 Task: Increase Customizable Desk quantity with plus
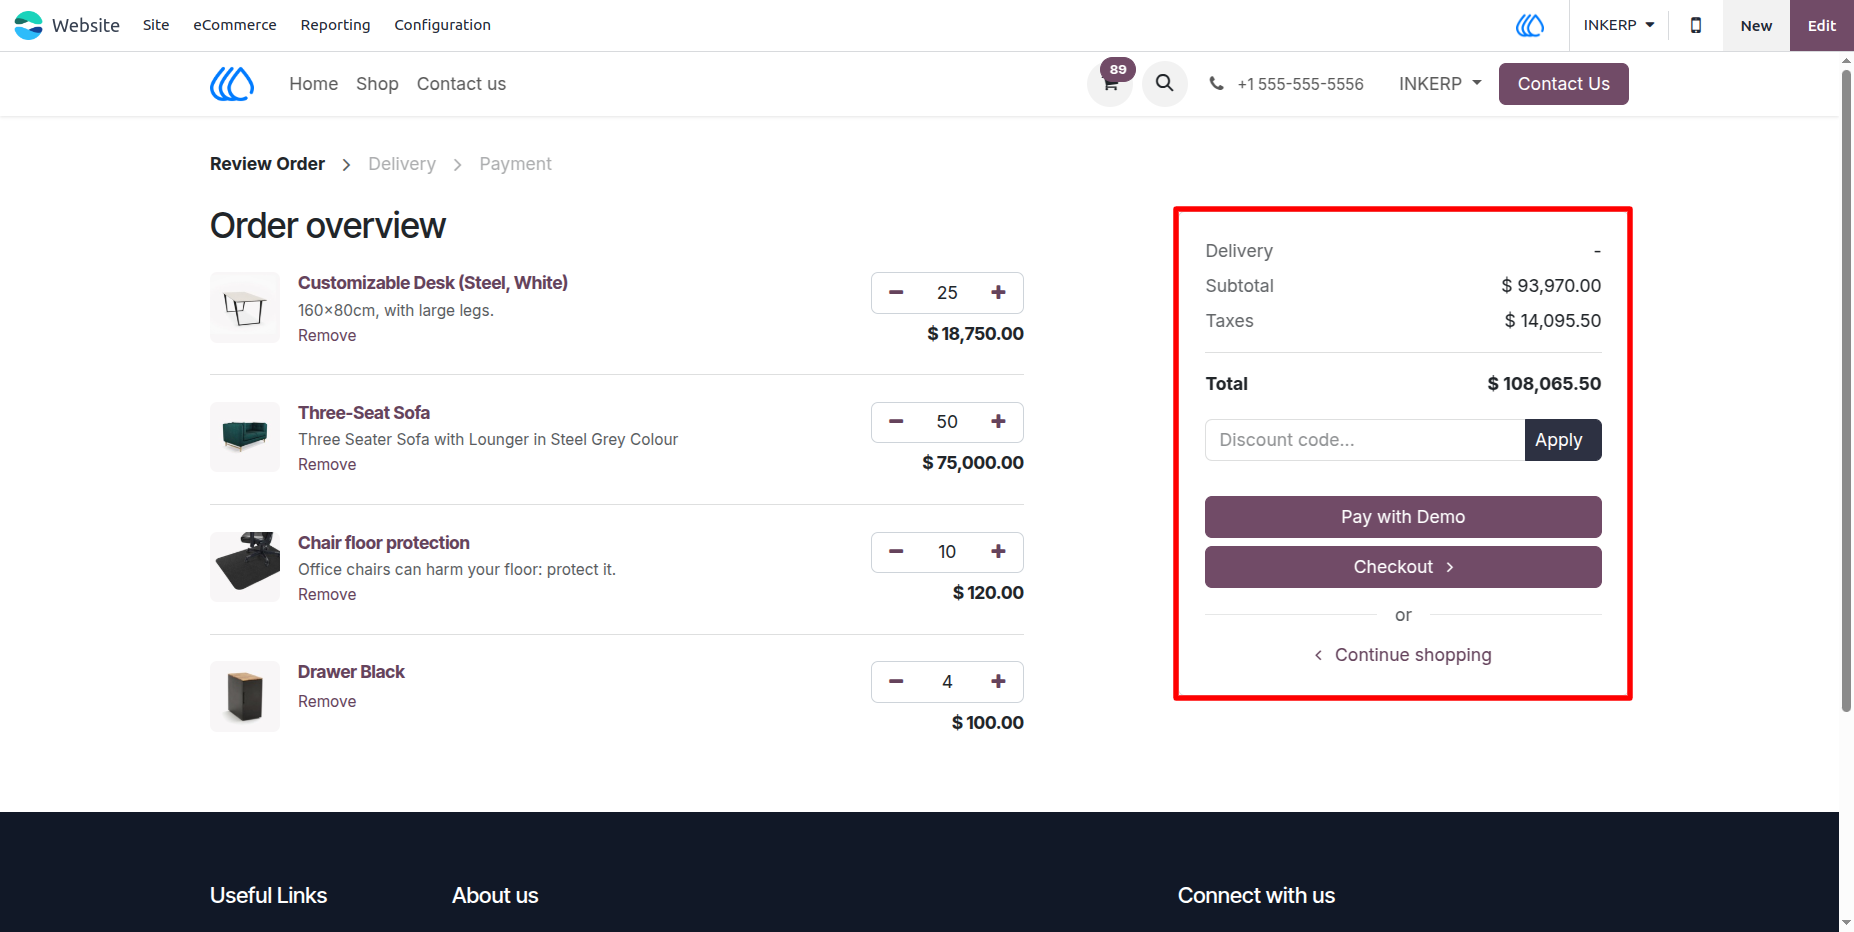(x=998, y=292)
